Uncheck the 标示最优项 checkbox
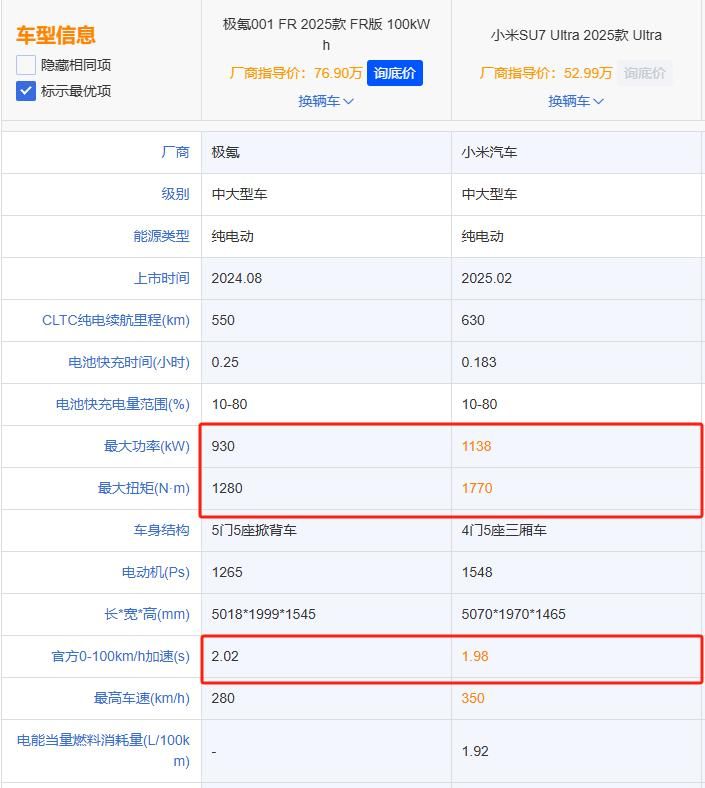705x788 pixels. (x=26, y=91)
